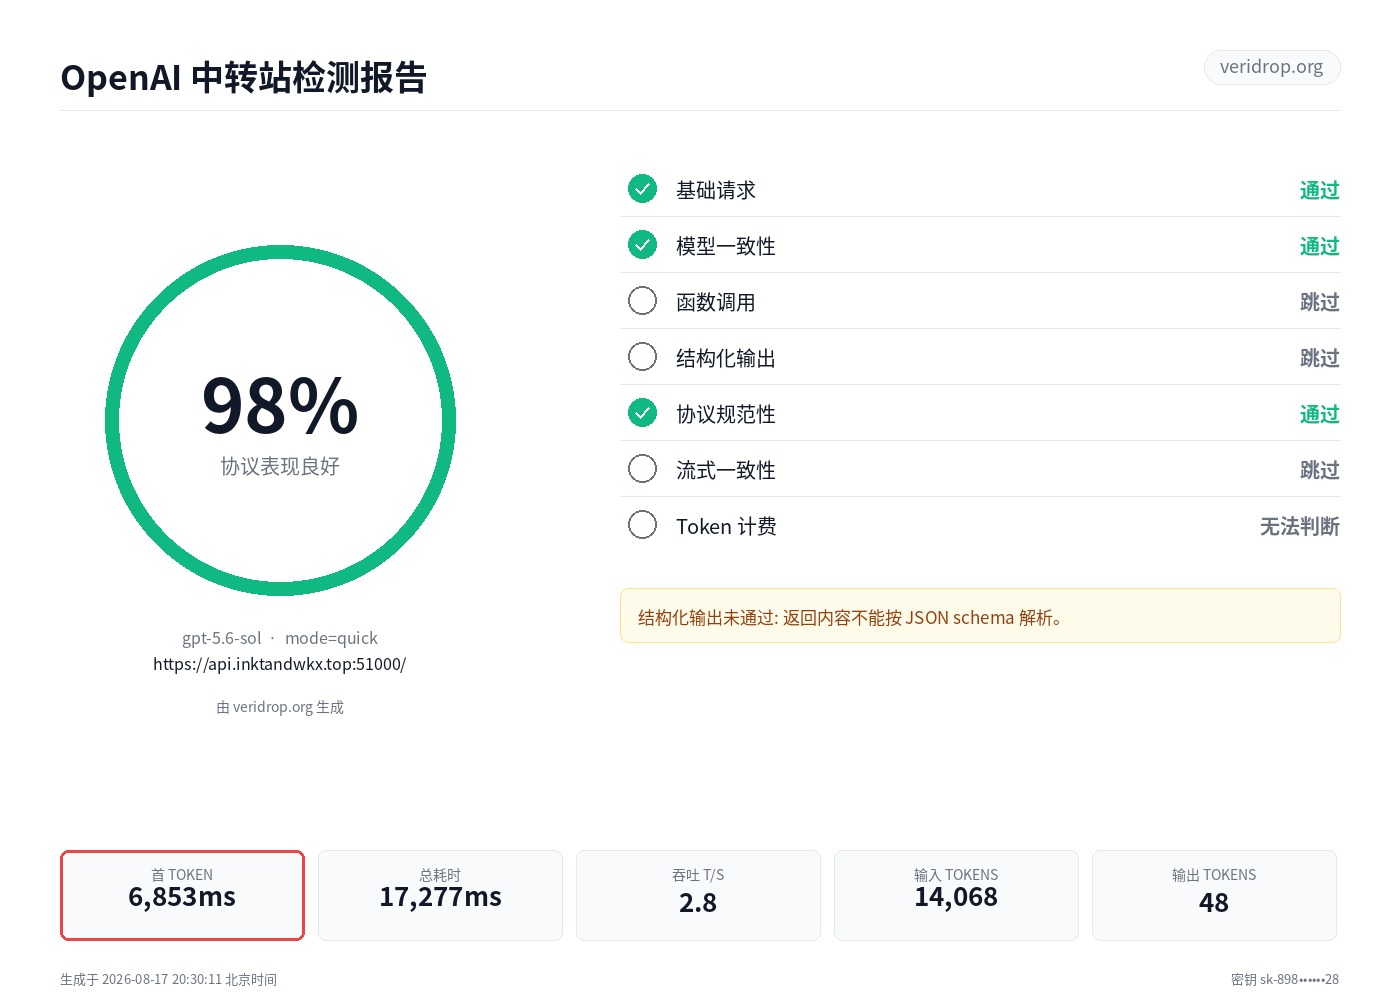Viewport: 1400px width, 1000px height.
Task: Click the green check icon beside 协议规范性
Action: pos(642,412)
